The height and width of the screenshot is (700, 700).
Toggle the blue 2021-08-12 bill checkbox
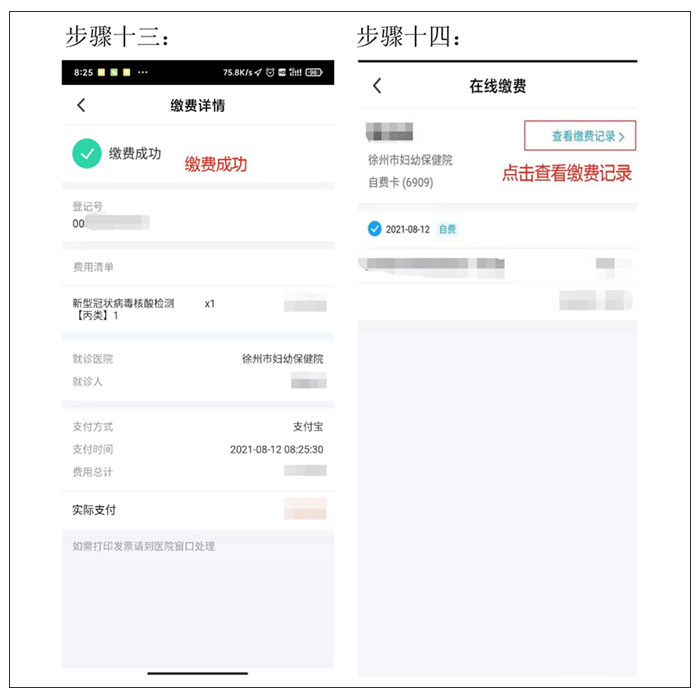click(x=374, y=229)
